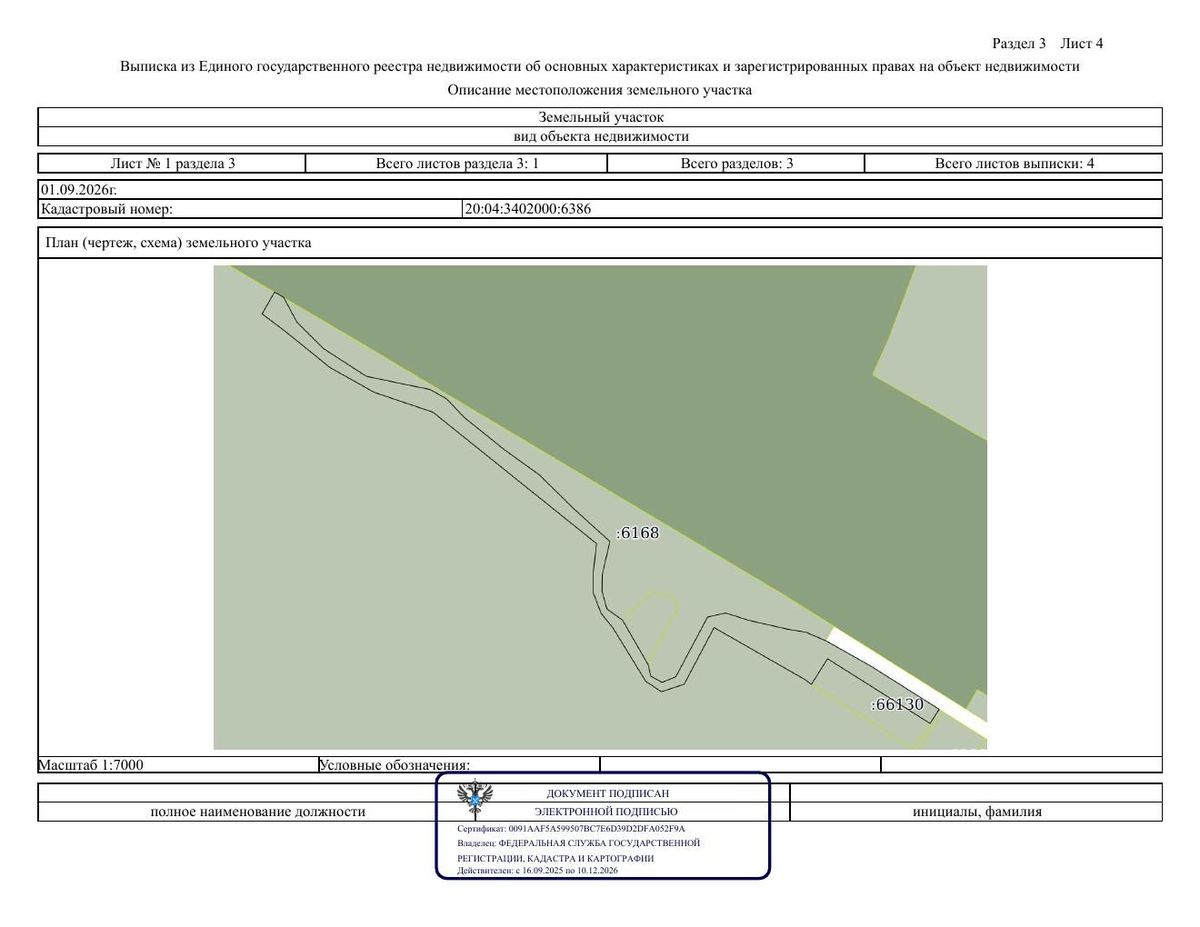The width and height of the screenshot is (1200, 927).
Task: Click the "Условные обозначения:" label
Action: click(x=394, y=765)
